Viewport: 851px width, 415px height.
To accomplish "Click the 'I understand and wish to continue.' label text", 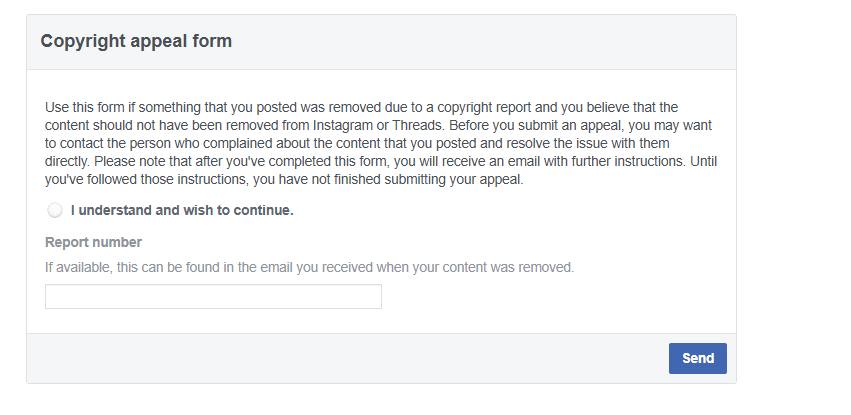I will coord(181,211).
